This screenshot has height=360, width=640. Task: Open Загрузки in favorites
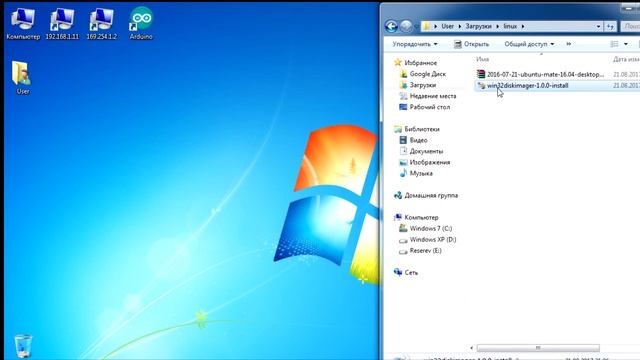[x=422, y=85]
